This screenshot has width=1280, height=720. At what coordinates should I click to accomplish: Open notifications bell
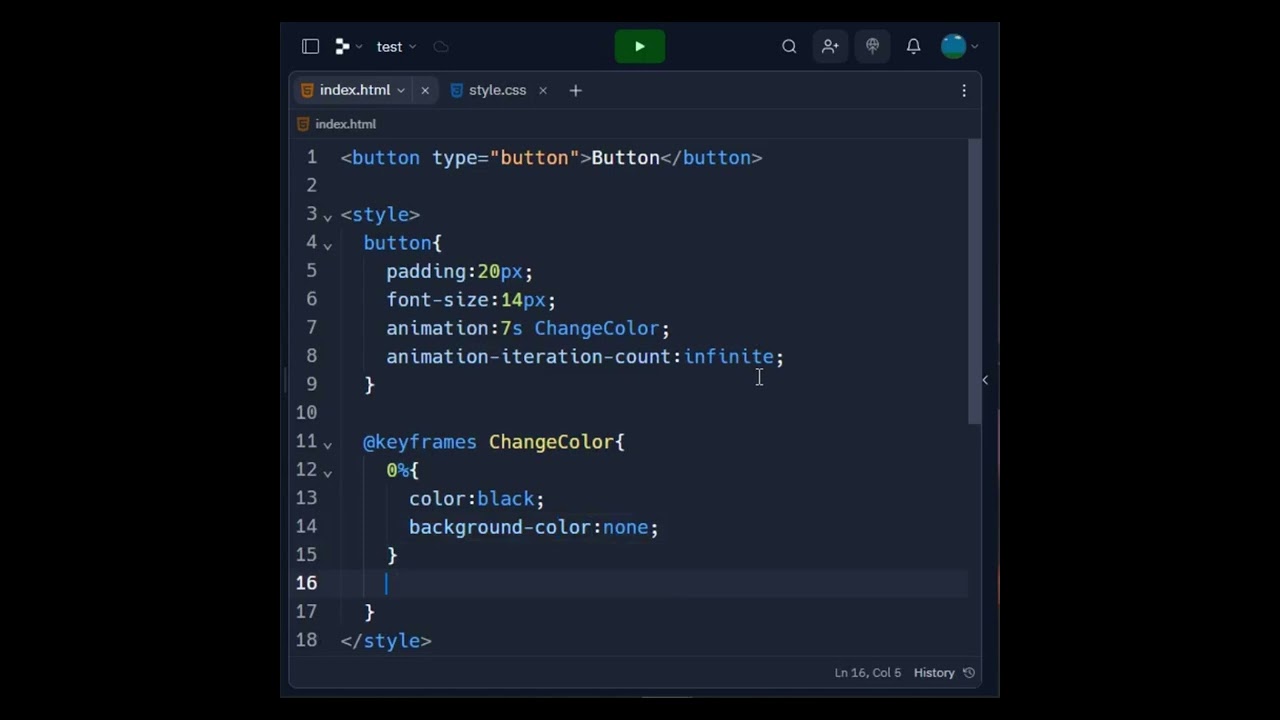click(913, 46)
